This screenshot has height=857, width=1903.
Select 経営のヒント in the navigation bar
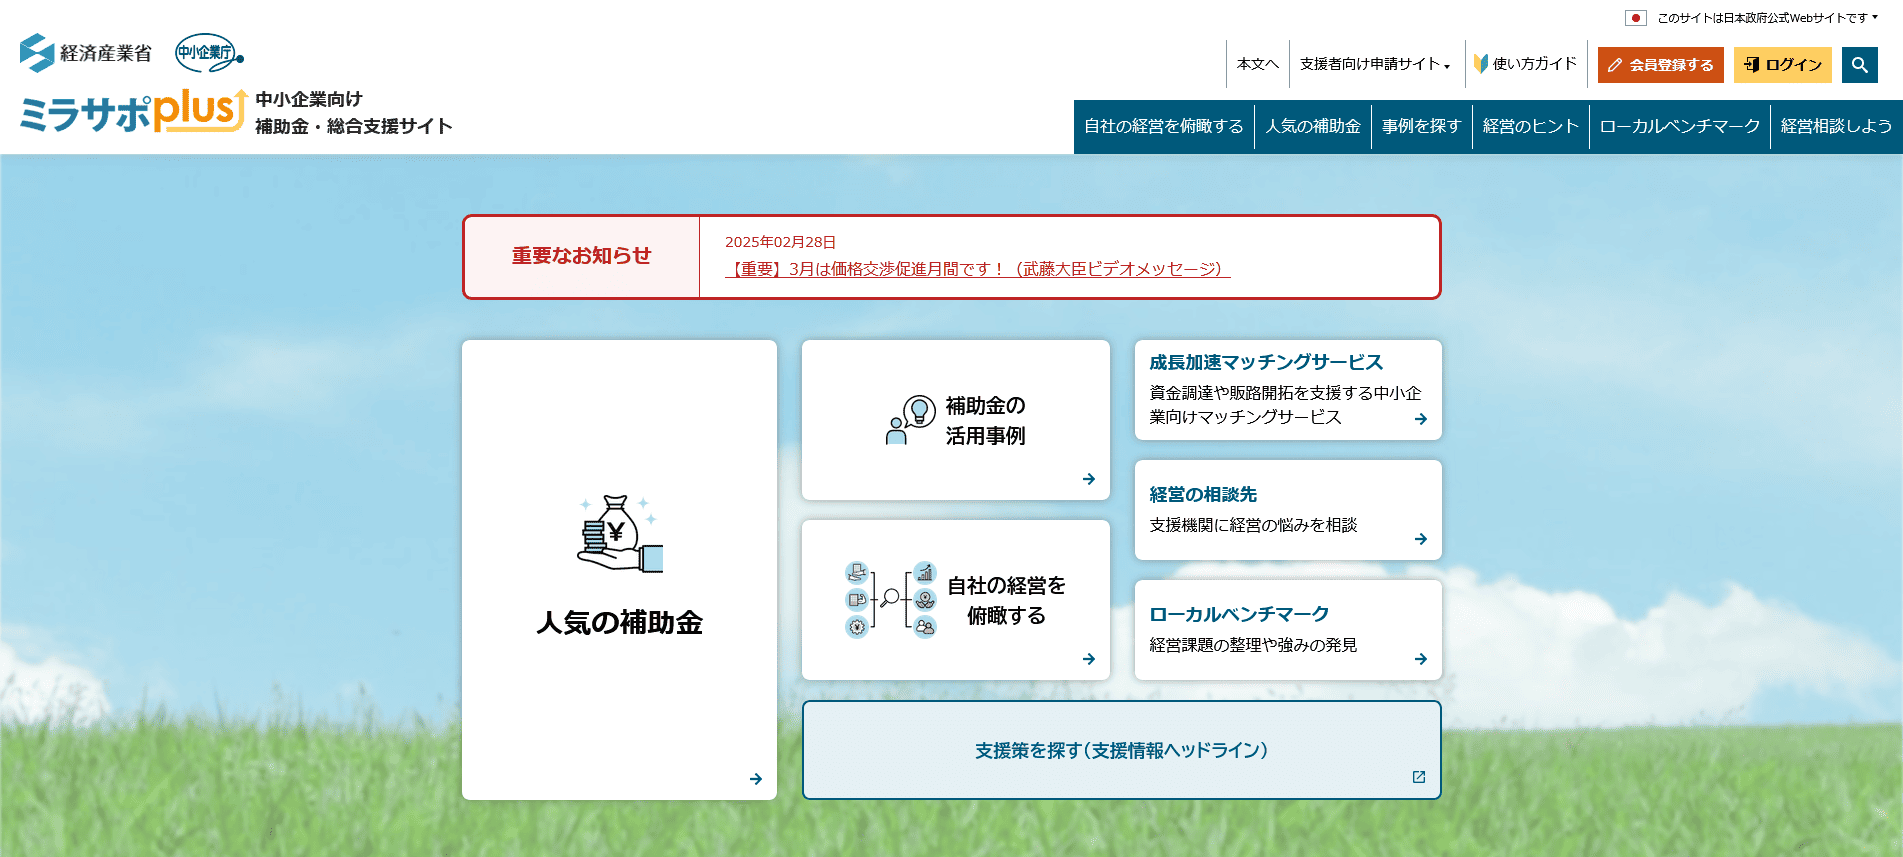click(x=1530, y=126)
